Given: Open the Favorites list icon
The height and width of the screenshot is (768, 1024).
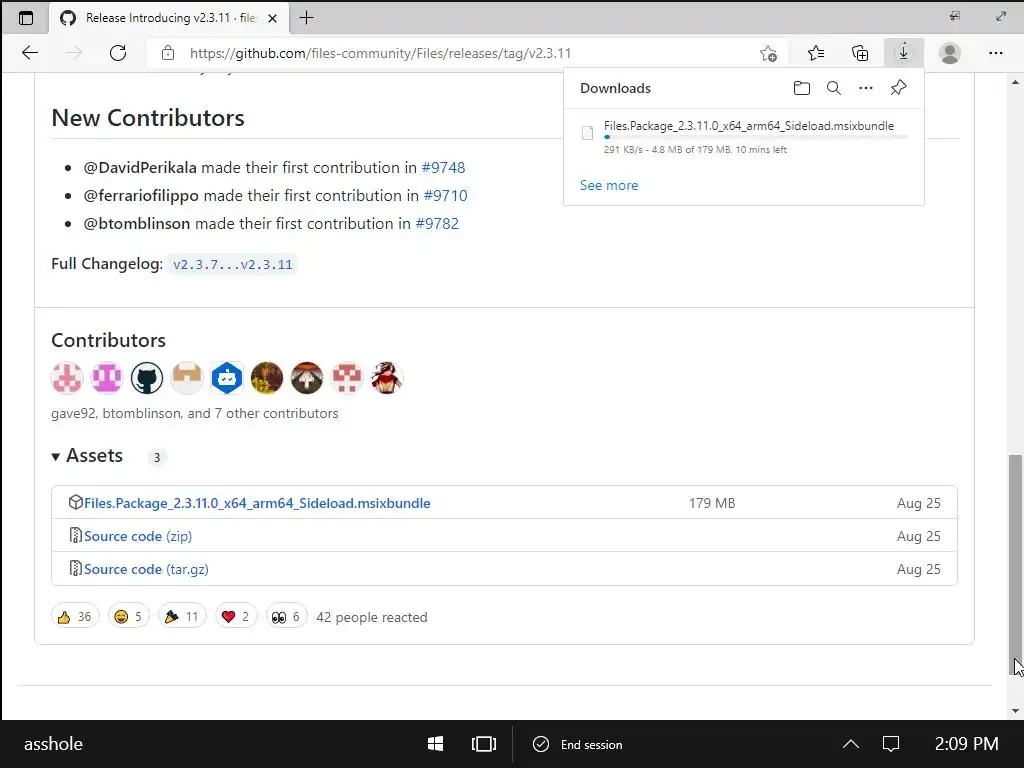Looking at the screenshot, I should point(816,53).
